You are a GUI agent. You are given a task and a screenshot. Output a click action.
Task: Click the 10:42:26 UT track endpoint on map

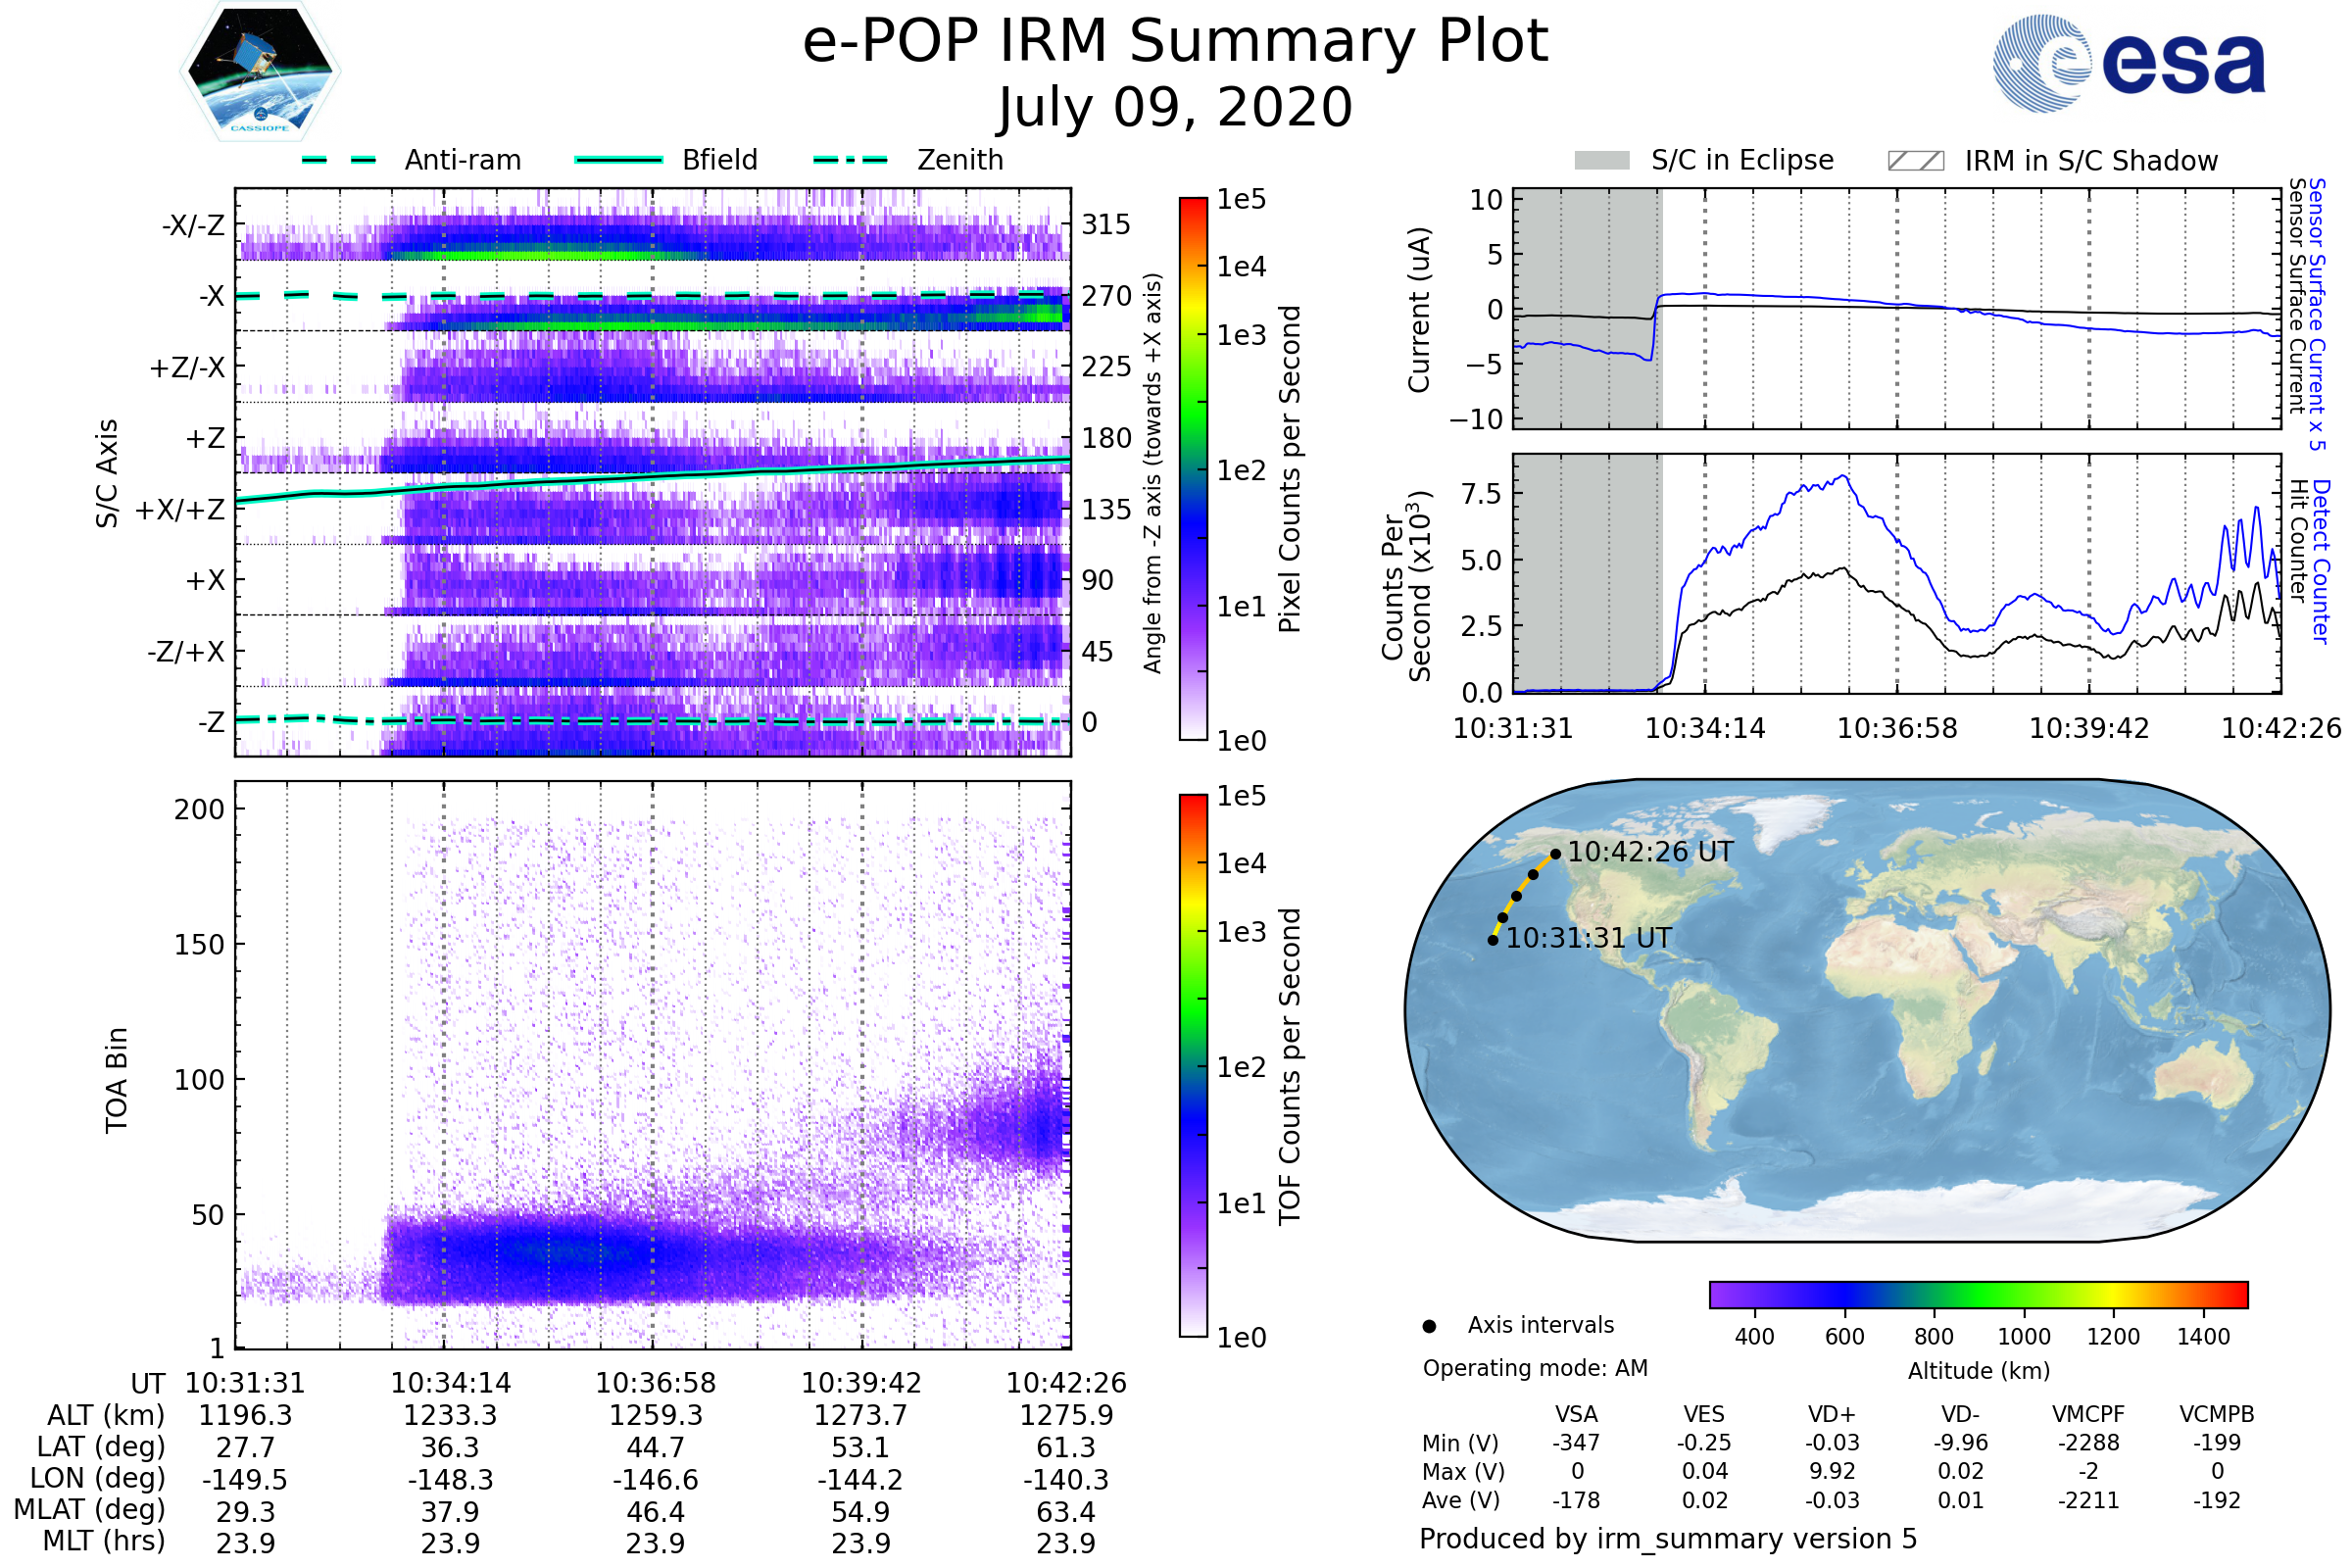(x=1555, y=854)
